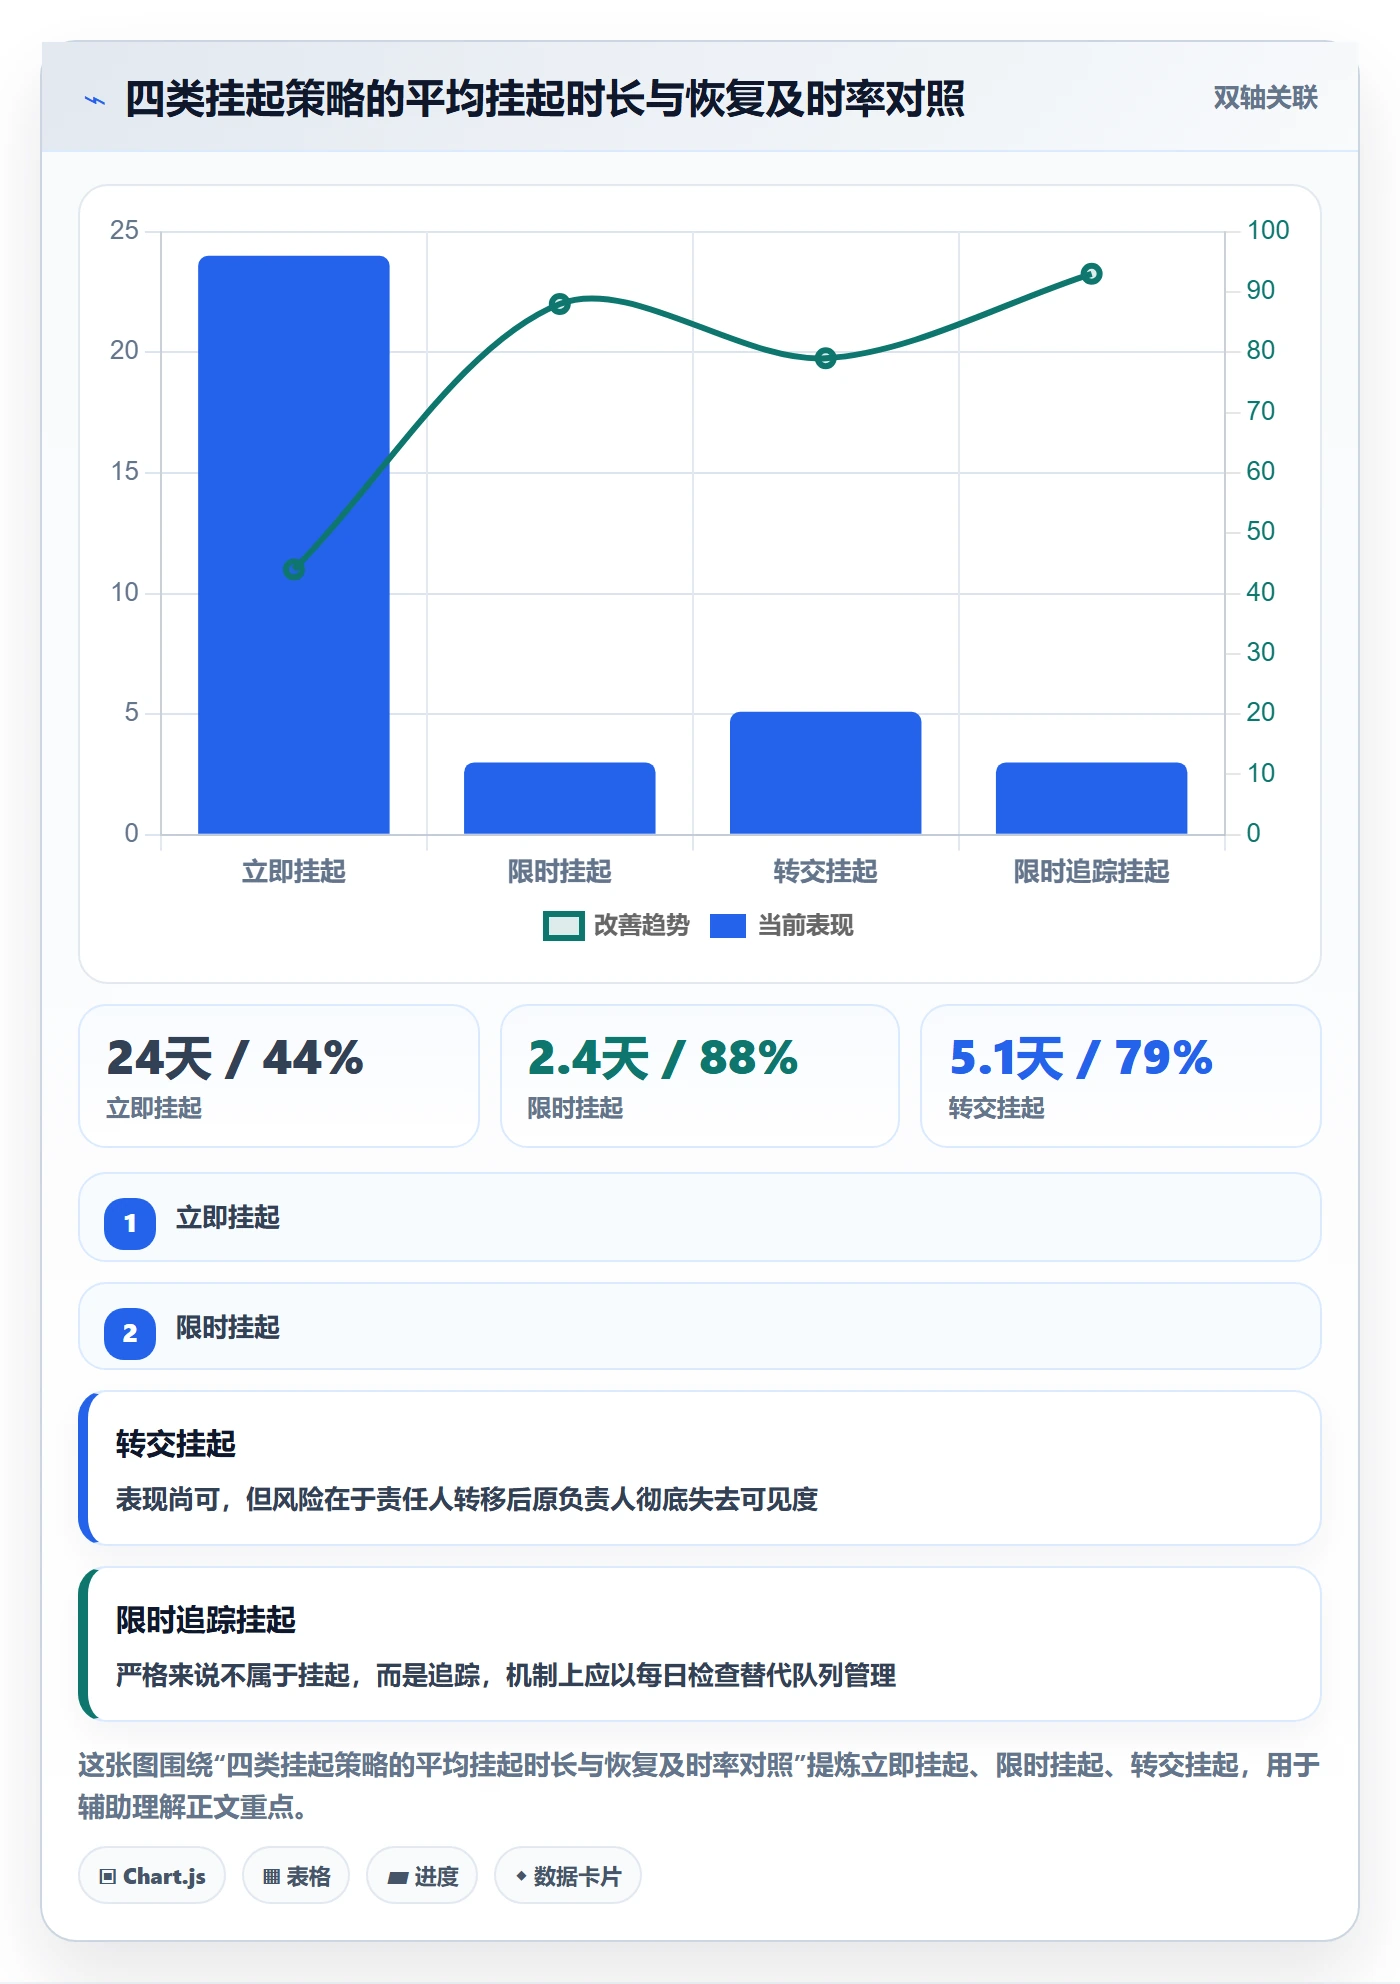Toggle the 改善趋势 legend swatch
Image resolution: width=1400 pixels, height=1984 pixels.
pyautogui.click(x=564, y=926)
